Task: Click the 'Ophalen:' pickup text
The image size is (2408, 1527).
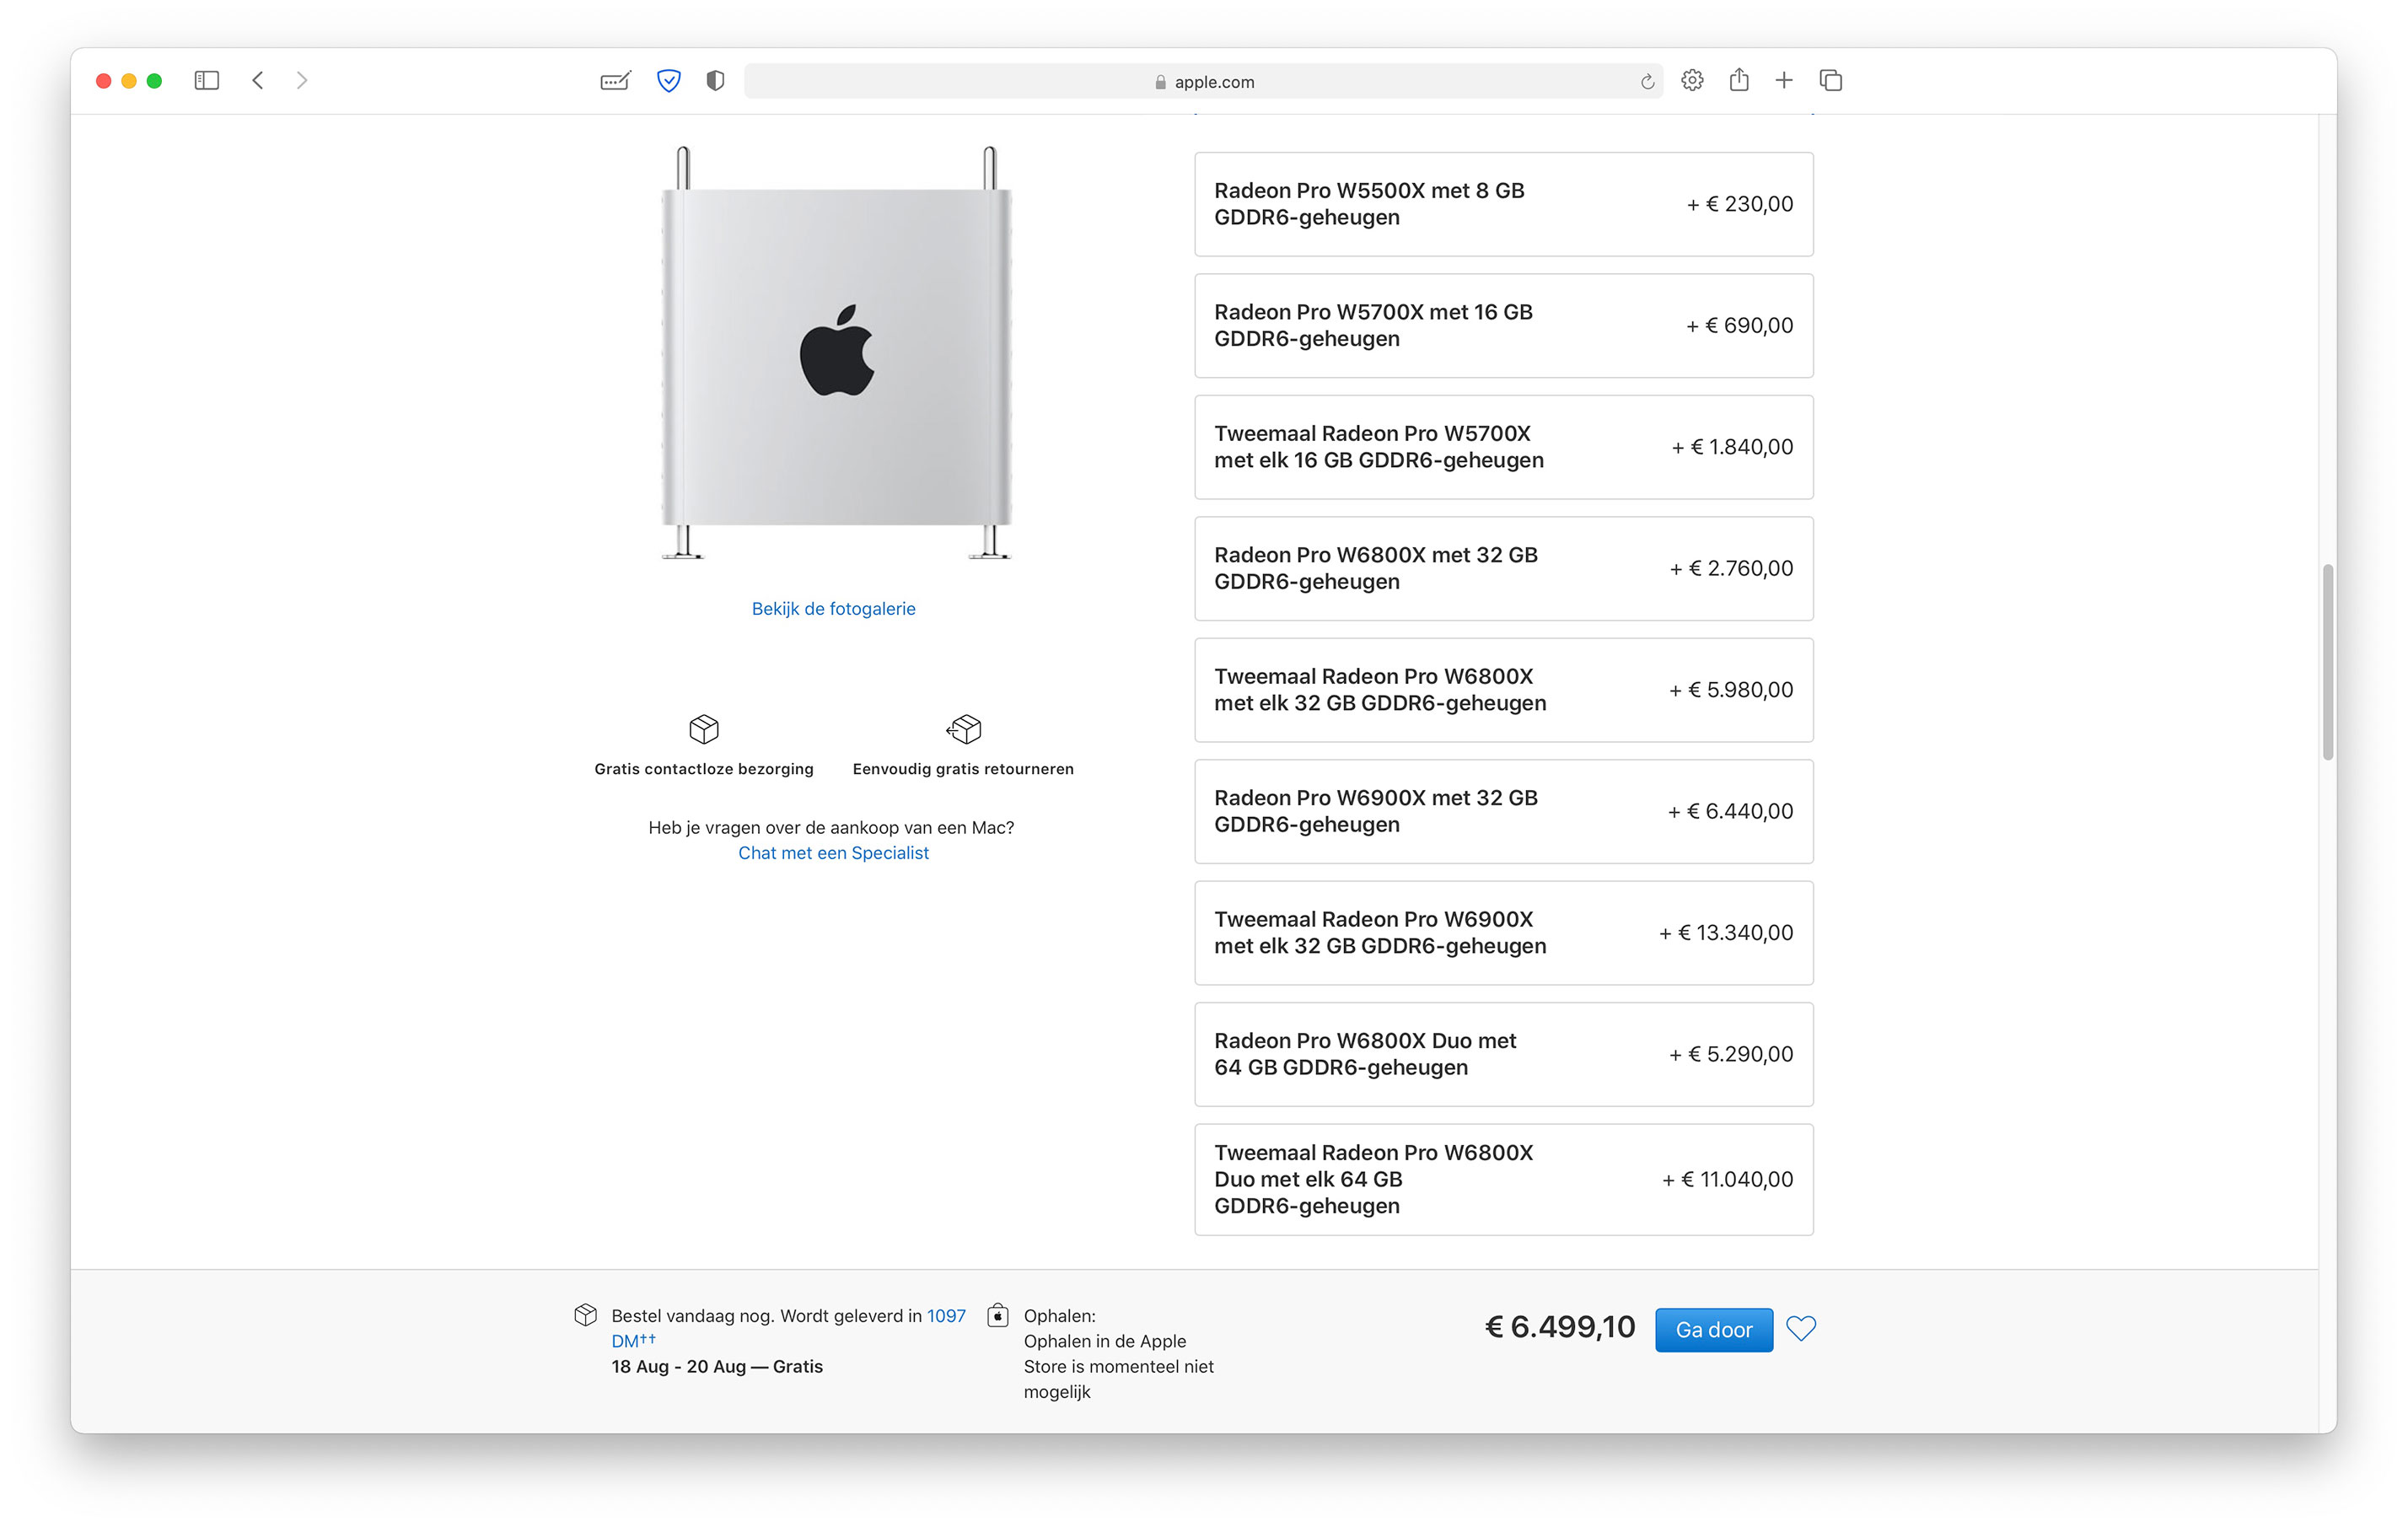Action: coord(1060,1316)
